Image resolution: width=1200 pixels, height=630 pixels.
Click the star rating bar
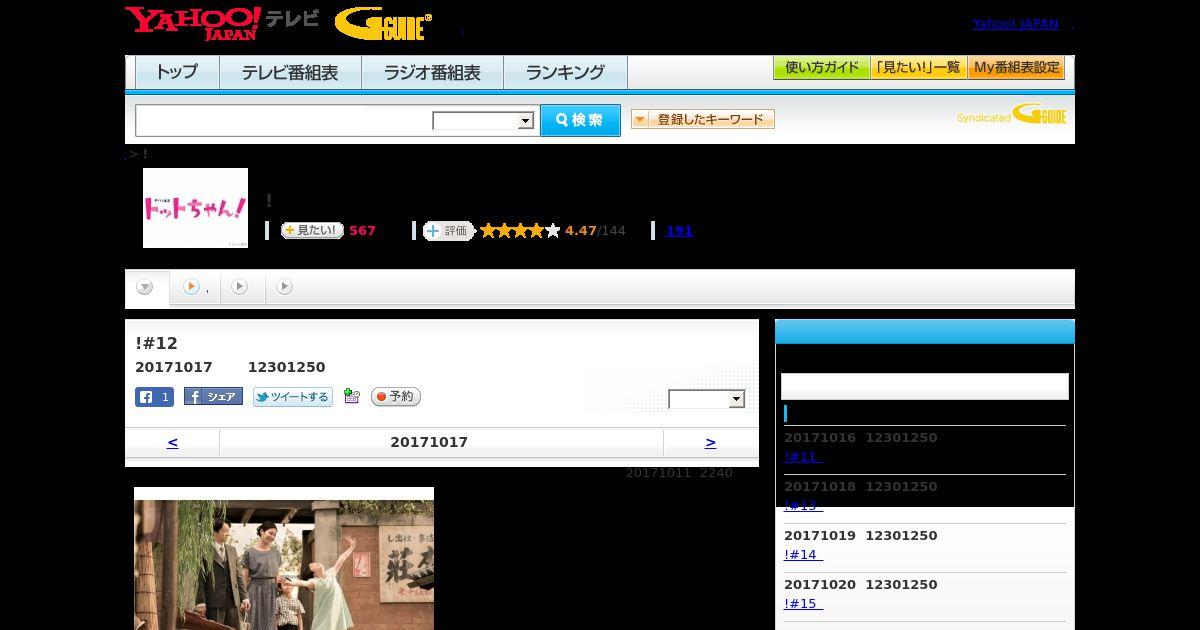point(520,230)
